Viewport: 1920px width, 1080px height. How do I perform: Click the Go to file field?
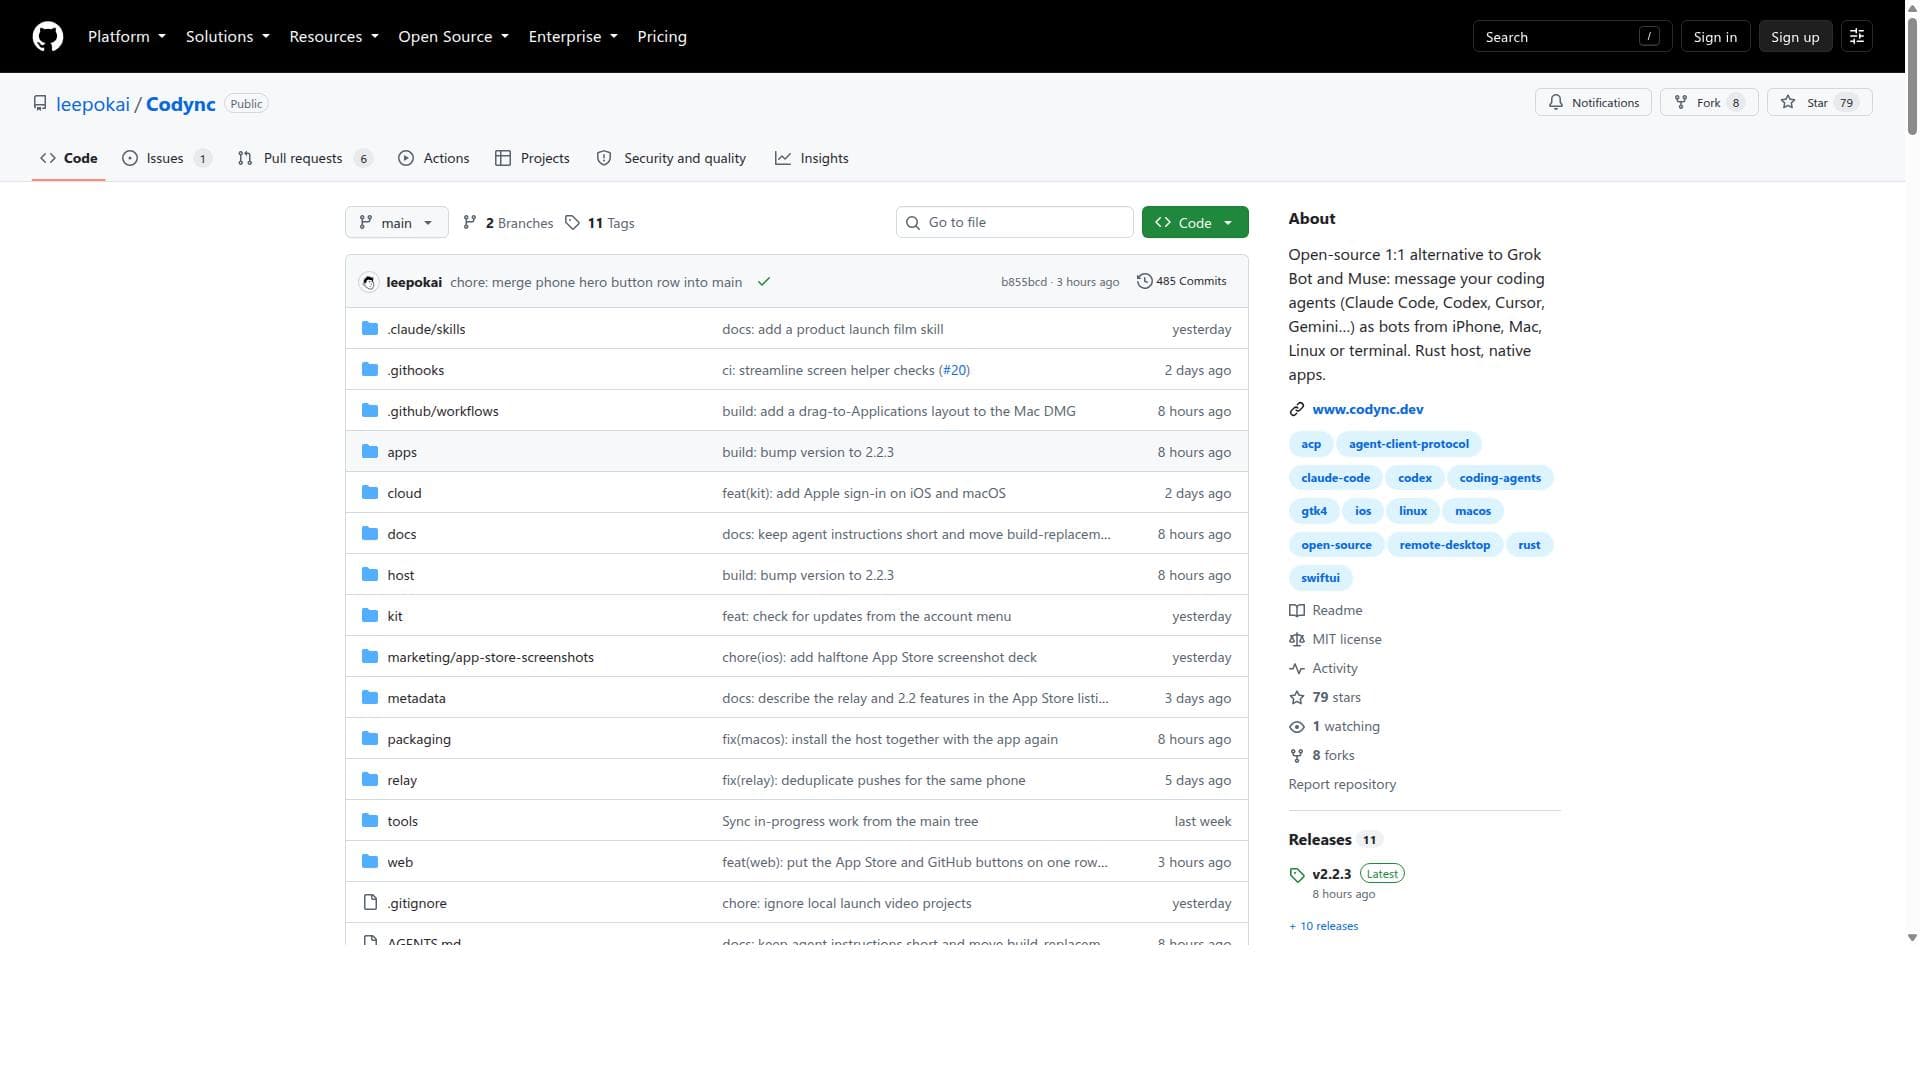coord(1015,223)
